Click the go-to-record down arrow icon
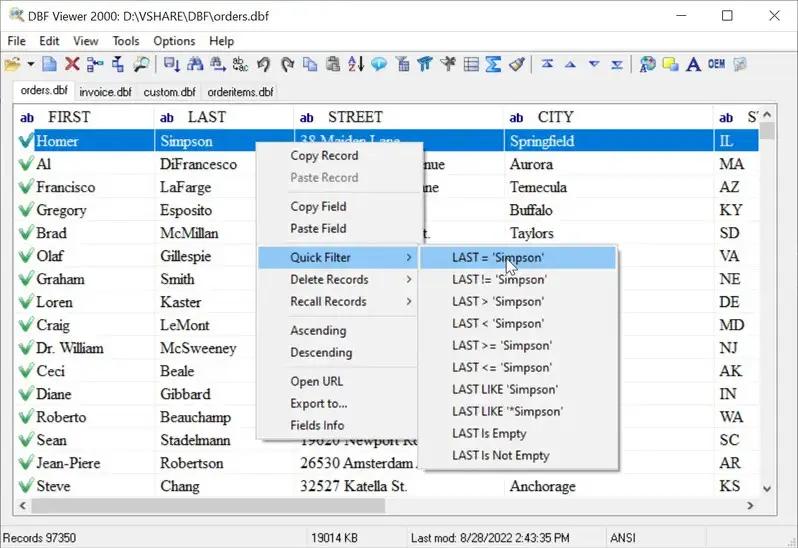The width and height of the screenshot is (798, 548). pos(172,64)
